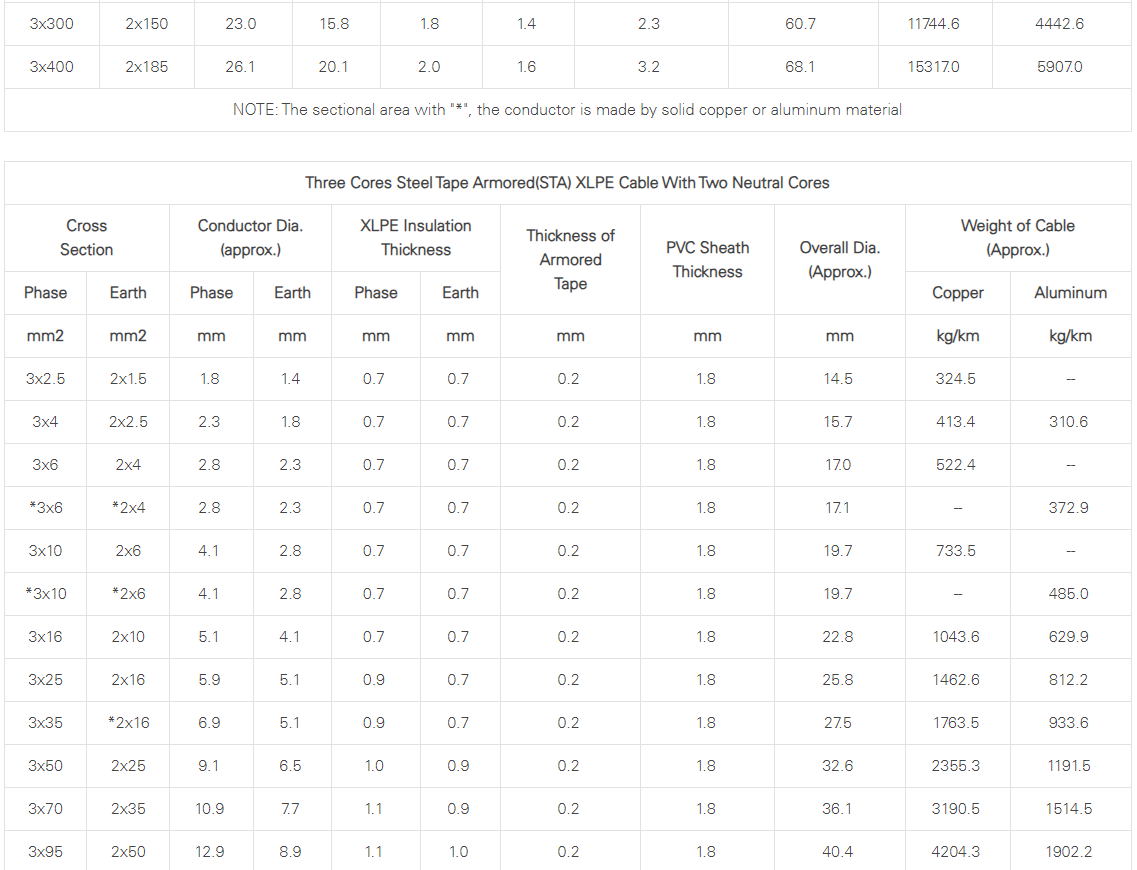Viewport: 1137px width, 870px height.
Task: Select the Cross Section header cell
Action: click(86, 238)
